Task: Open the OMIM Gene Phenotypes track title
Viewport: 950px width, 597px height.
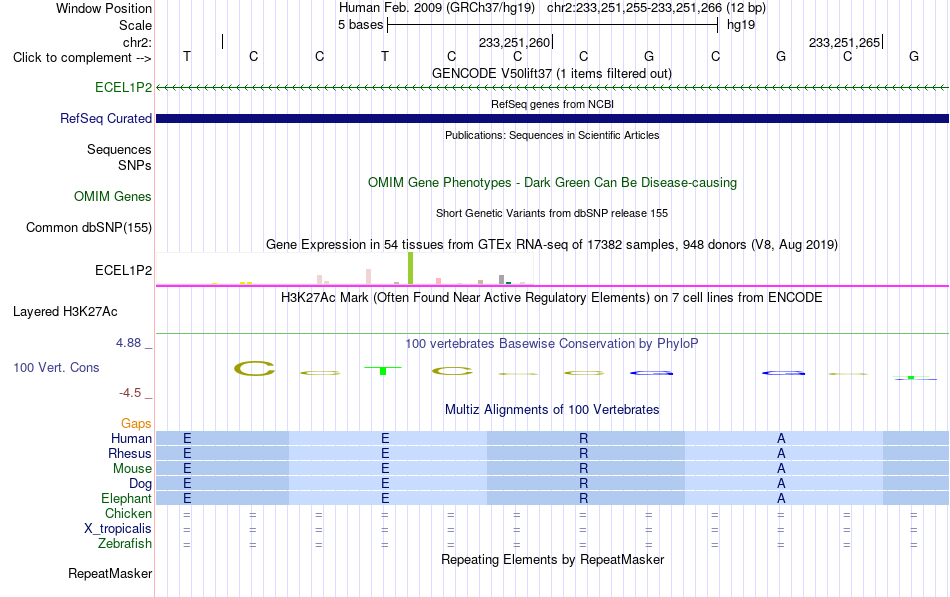Action: pos(552,182)
